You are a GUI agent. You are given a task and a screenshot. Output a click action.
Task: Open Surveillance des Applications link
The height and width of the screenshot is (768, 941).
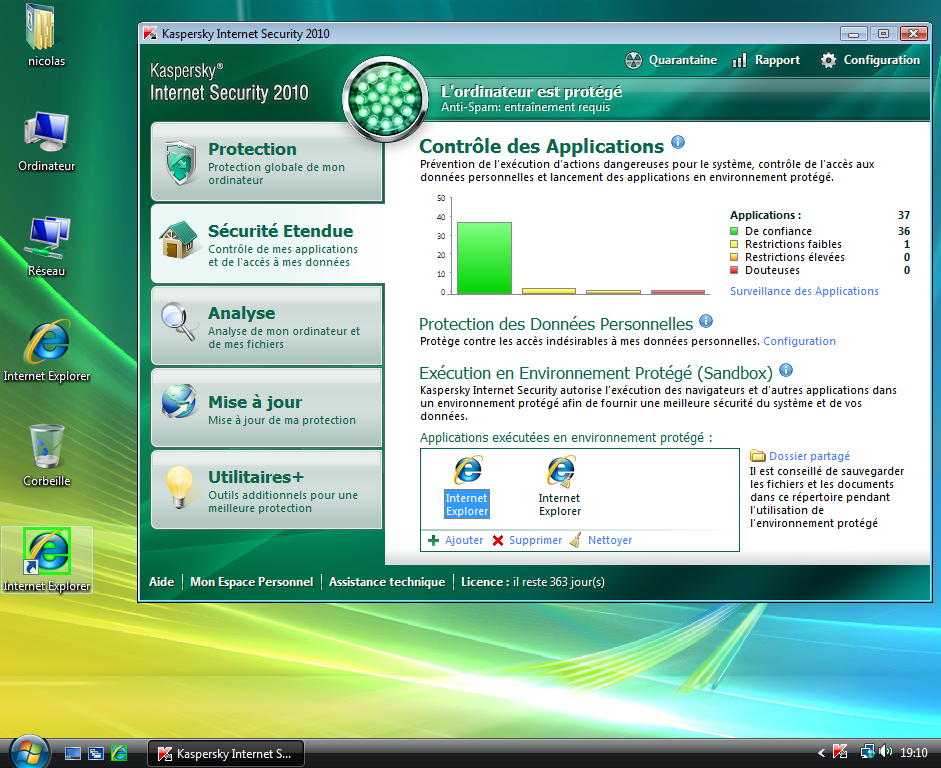[804, 291]
